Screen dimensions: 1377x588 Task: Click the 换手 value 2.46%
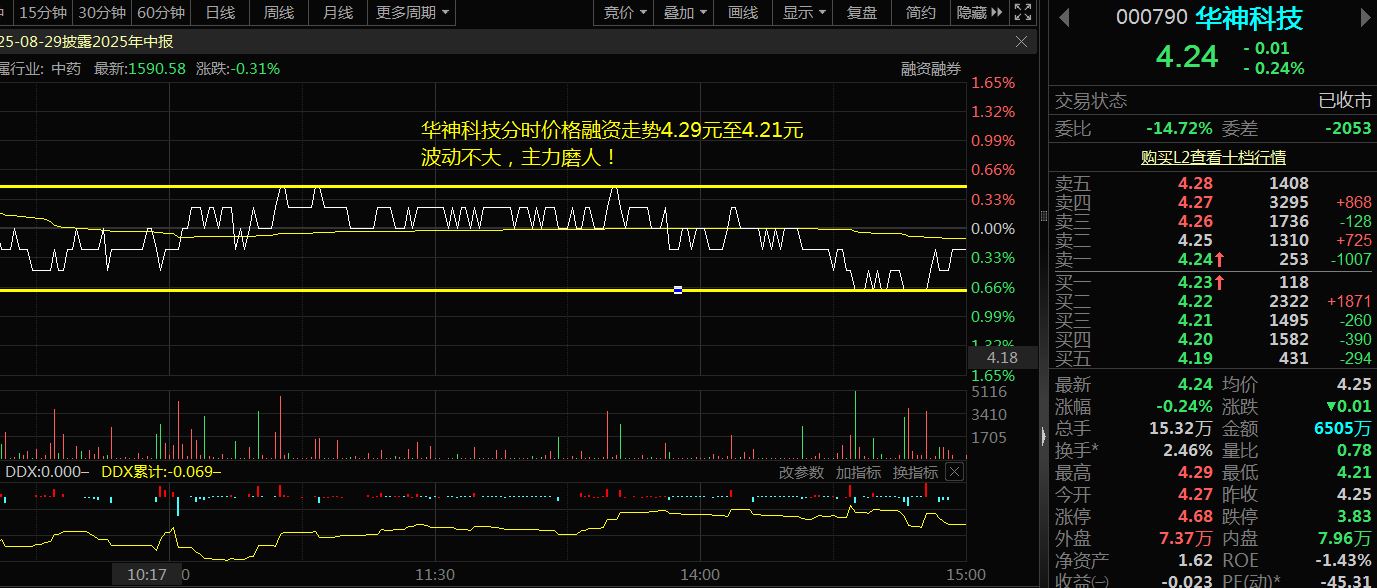(1187, 450)
